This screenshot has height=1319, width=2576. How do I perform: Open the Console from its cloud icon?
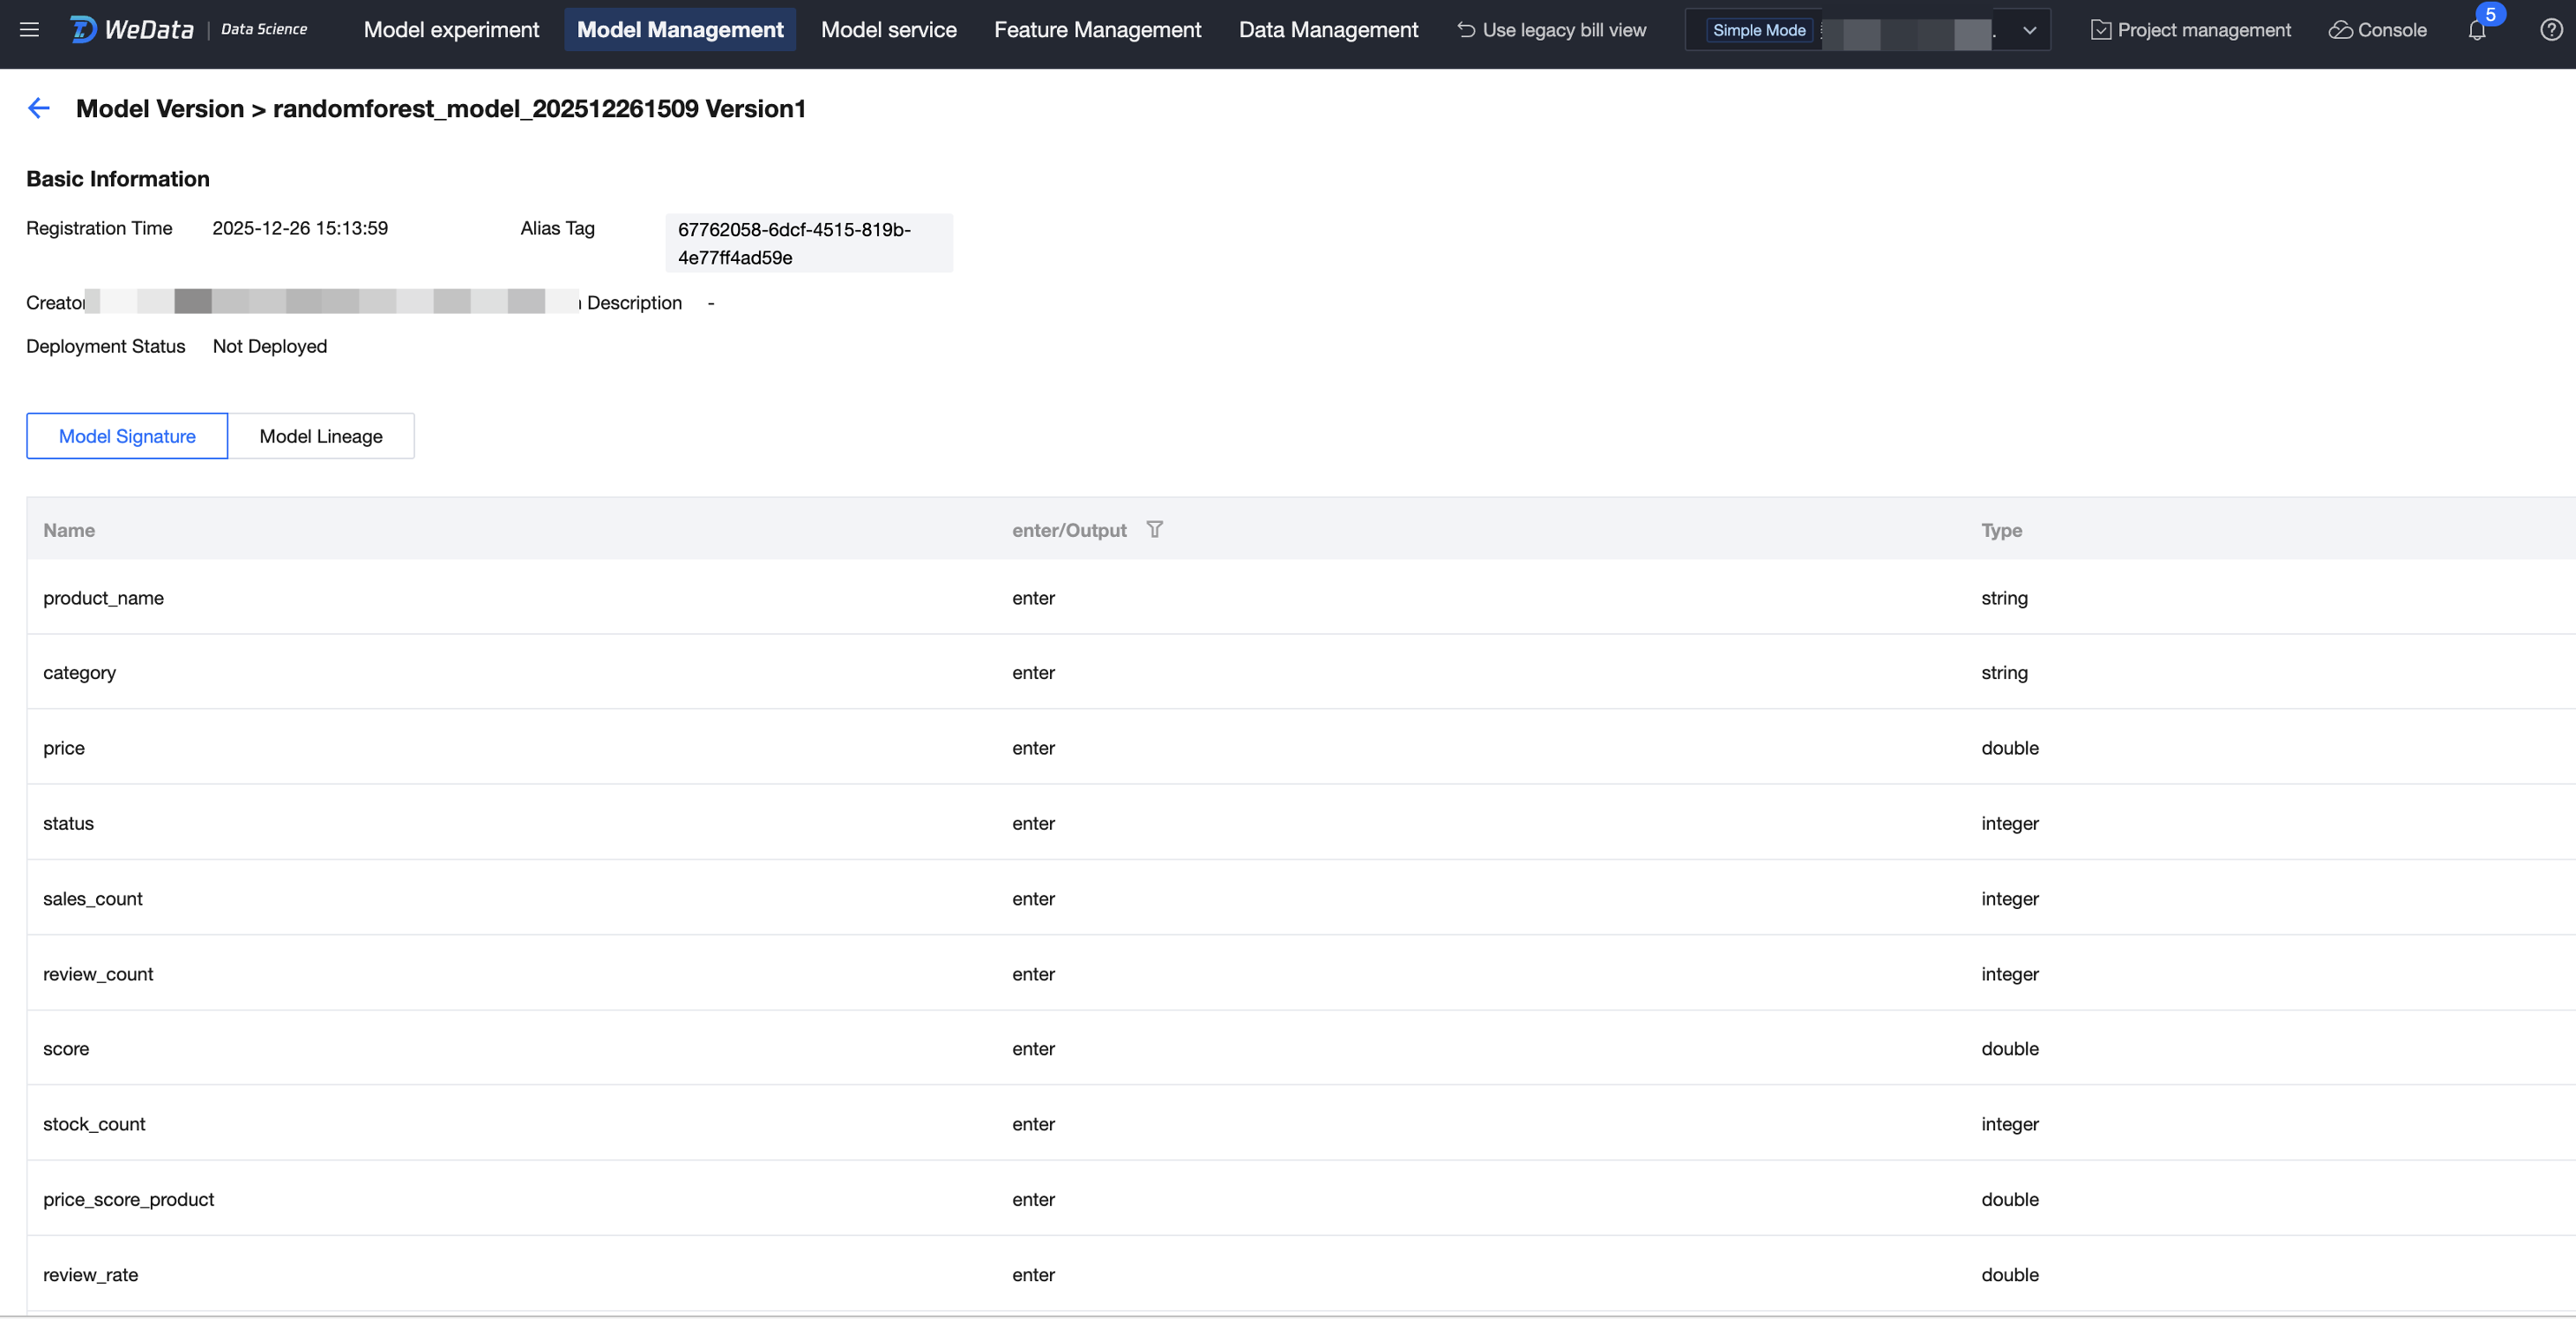point(2340,30)
